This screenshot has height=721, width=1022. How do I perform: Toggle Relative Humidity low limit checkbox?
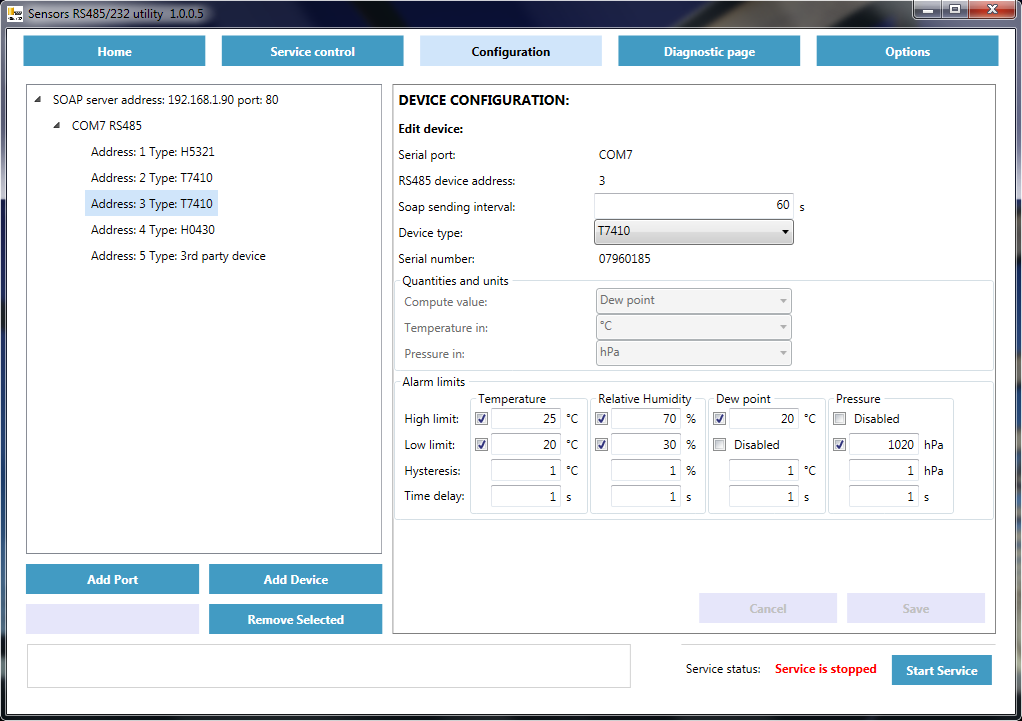click(602, 445)
